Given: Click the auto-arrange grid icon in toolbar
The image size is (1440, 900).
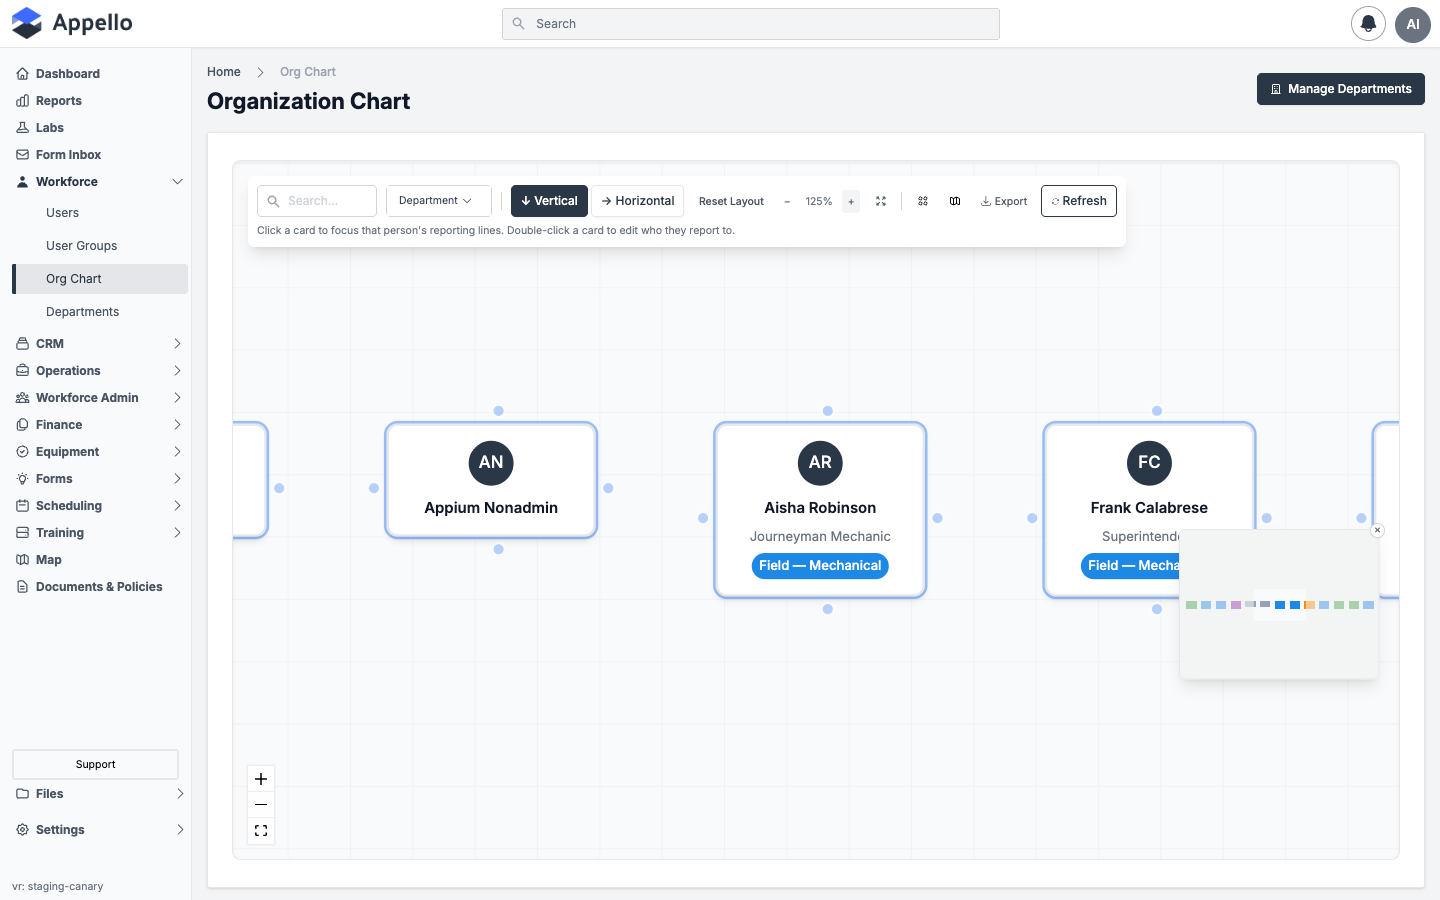Looking at the screenshot, I should [923, 201].
